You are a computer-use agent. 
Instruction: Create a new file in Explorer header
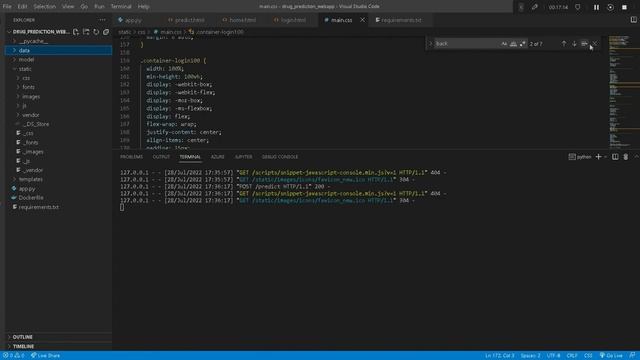76,32
